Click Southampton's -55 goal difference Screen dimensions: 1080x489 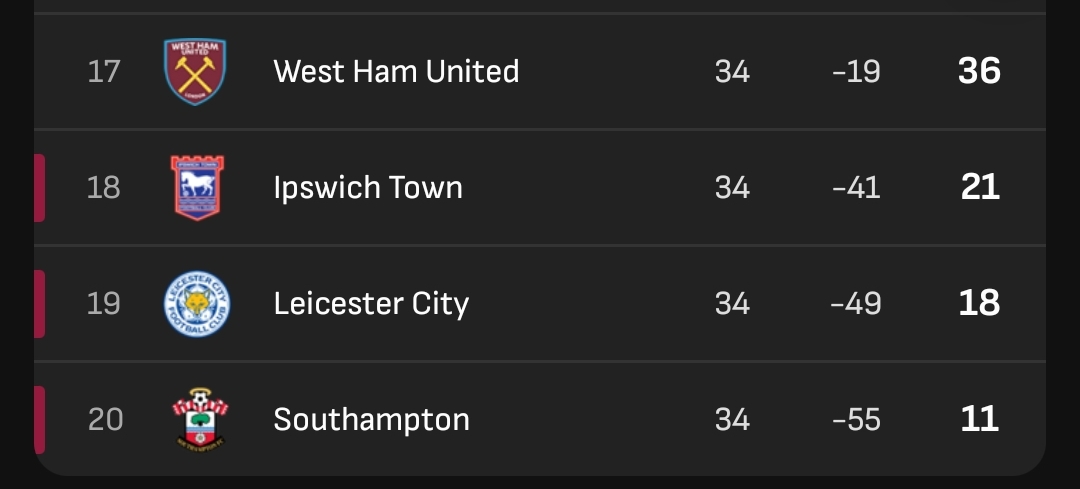click(856, 419)
